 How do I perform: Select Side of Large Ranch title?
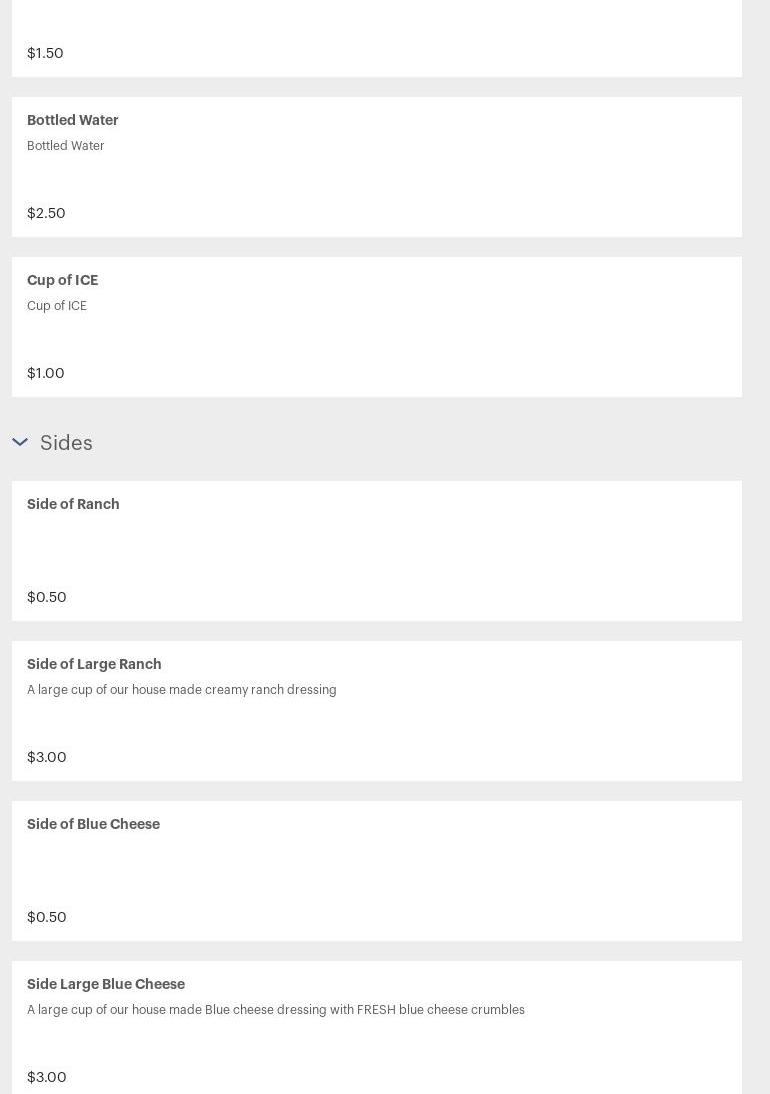pyautogui.click(x=94, y=664)
